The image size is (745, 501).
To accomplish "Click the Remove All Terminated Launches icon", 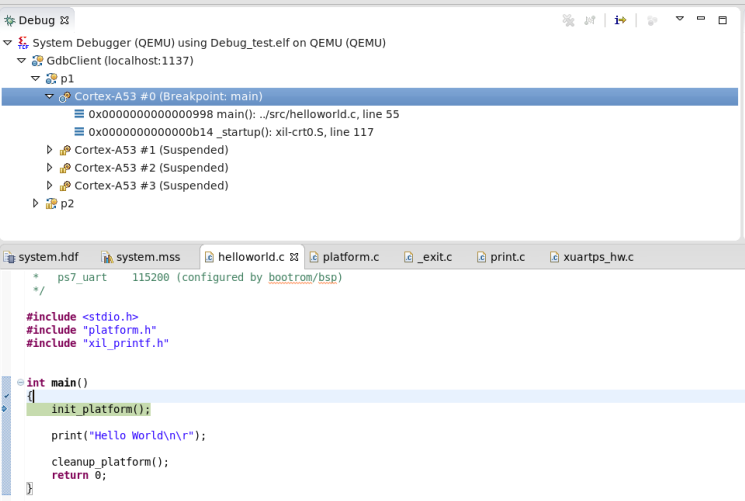I will click(568, 20).
